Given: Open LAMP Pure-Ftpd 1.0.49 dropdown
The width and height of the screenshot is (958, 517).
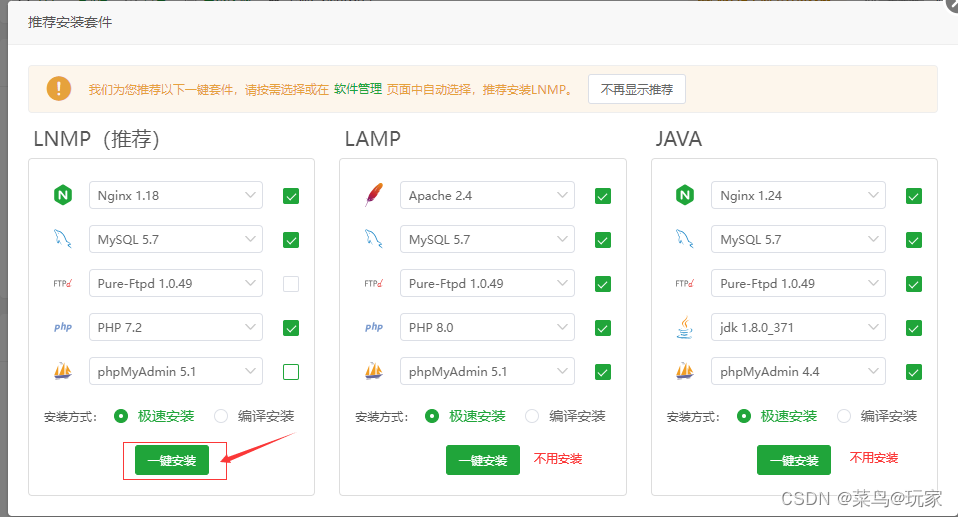Looking at the screenshot, I should [x=488, y=284].
